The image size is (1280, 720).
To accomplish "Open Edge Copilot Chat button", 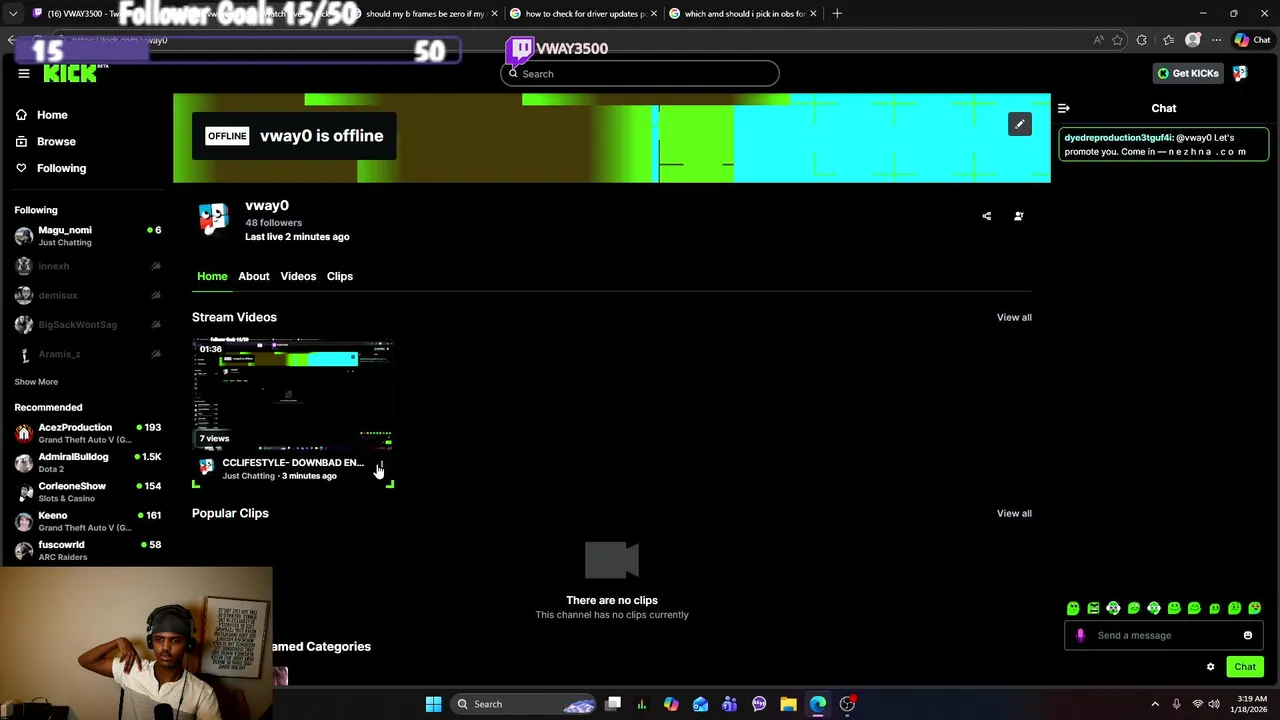I will pyautogui.click(x=1254, y=40).
